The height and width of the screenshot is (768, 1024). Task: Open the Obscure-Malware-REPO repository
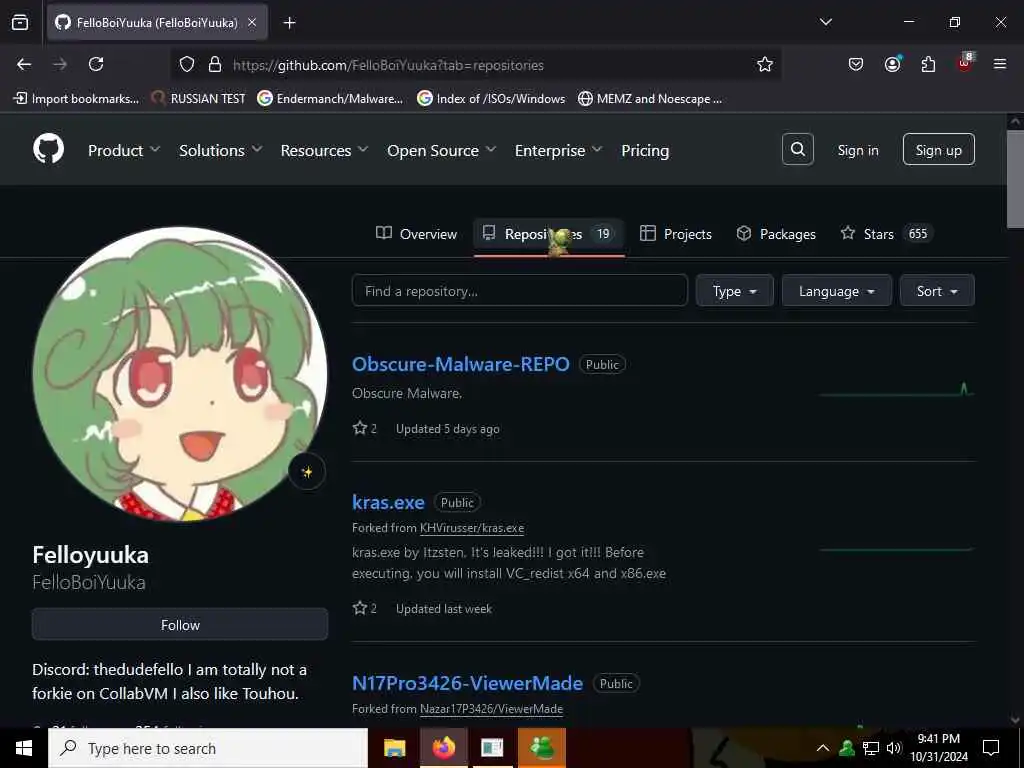460,364
